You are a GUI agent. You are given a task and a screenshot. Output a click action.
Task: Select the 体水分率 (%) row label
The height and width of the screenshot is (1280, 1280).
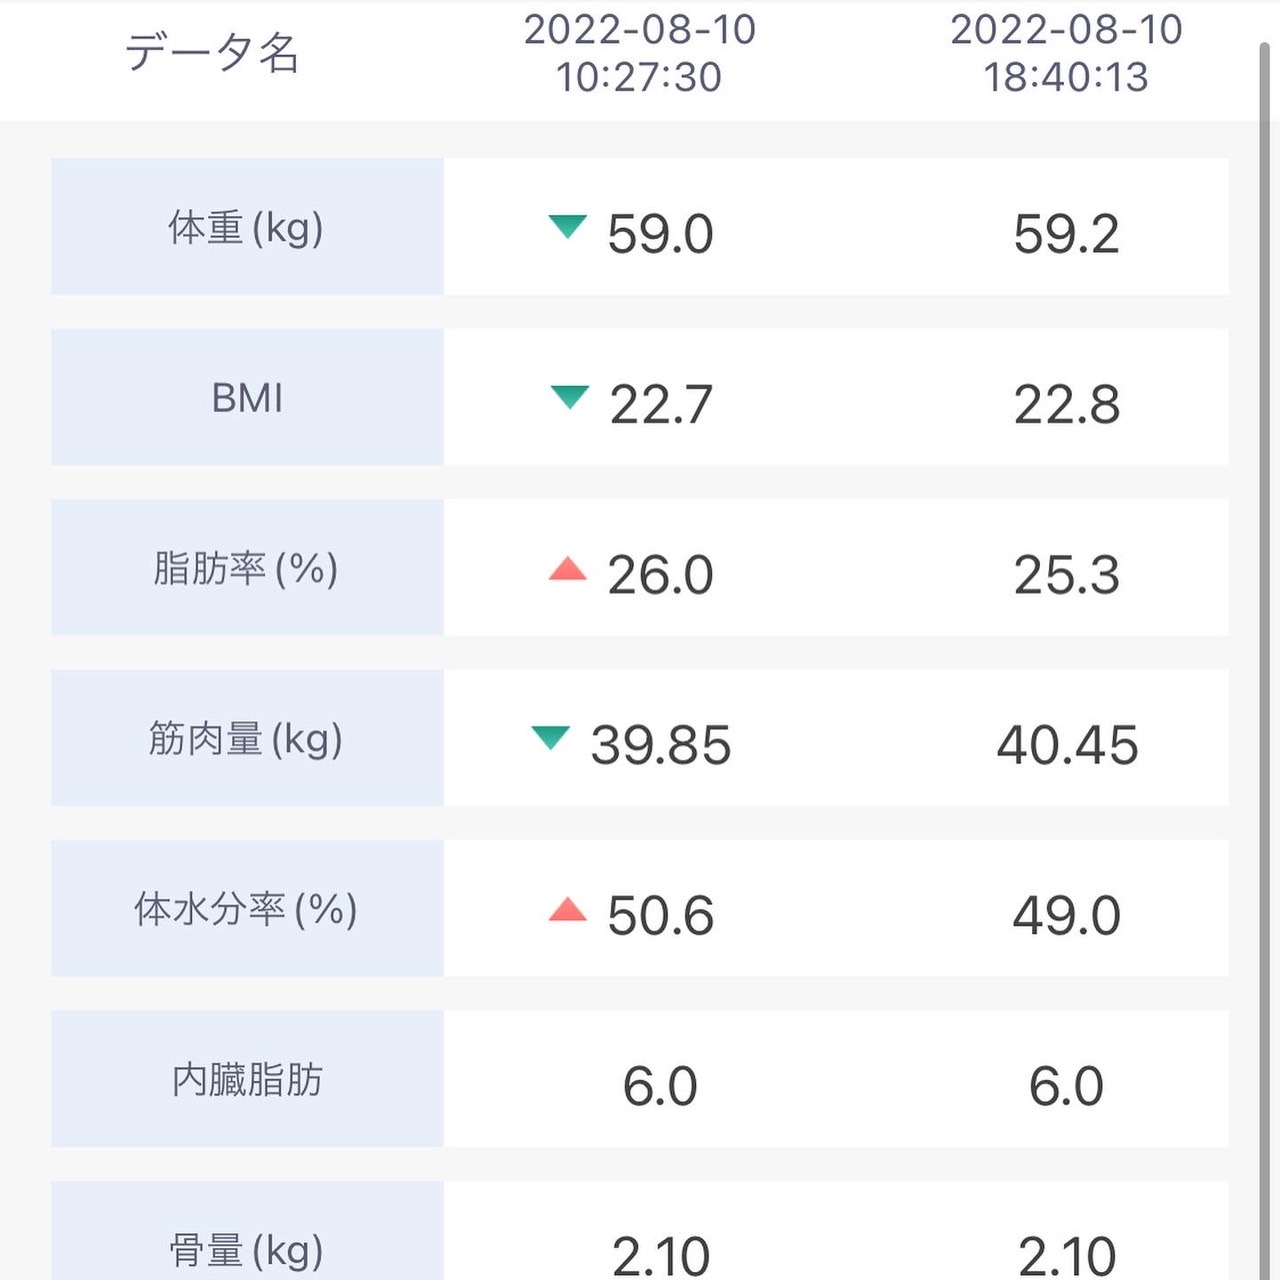[x=247, y=909]
